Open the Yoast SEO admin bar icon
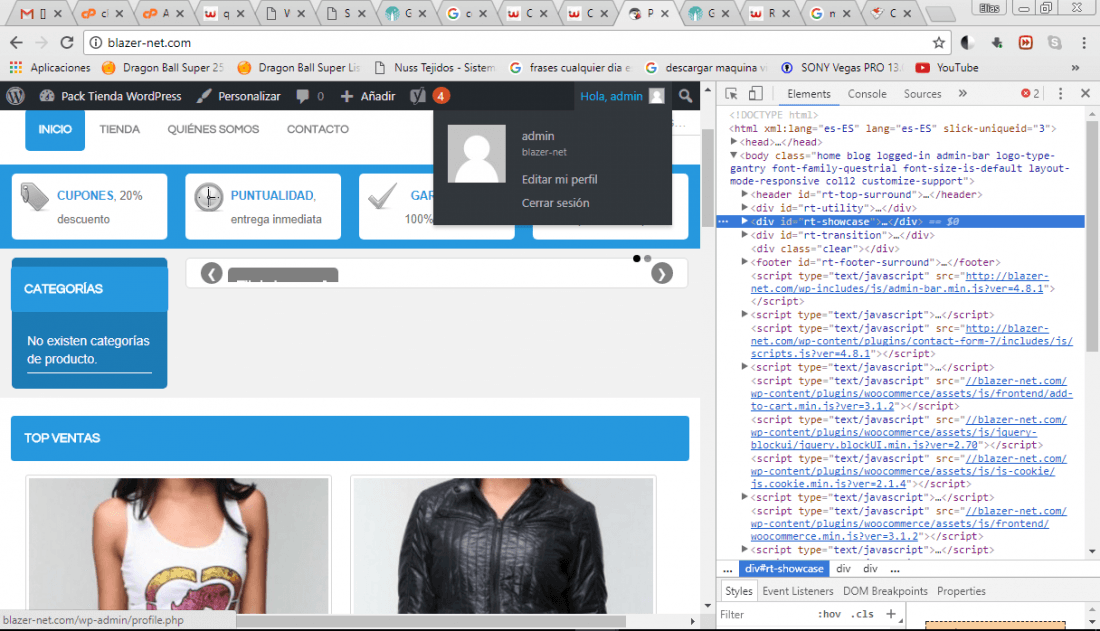The image size is (1100, 631). 418,96
